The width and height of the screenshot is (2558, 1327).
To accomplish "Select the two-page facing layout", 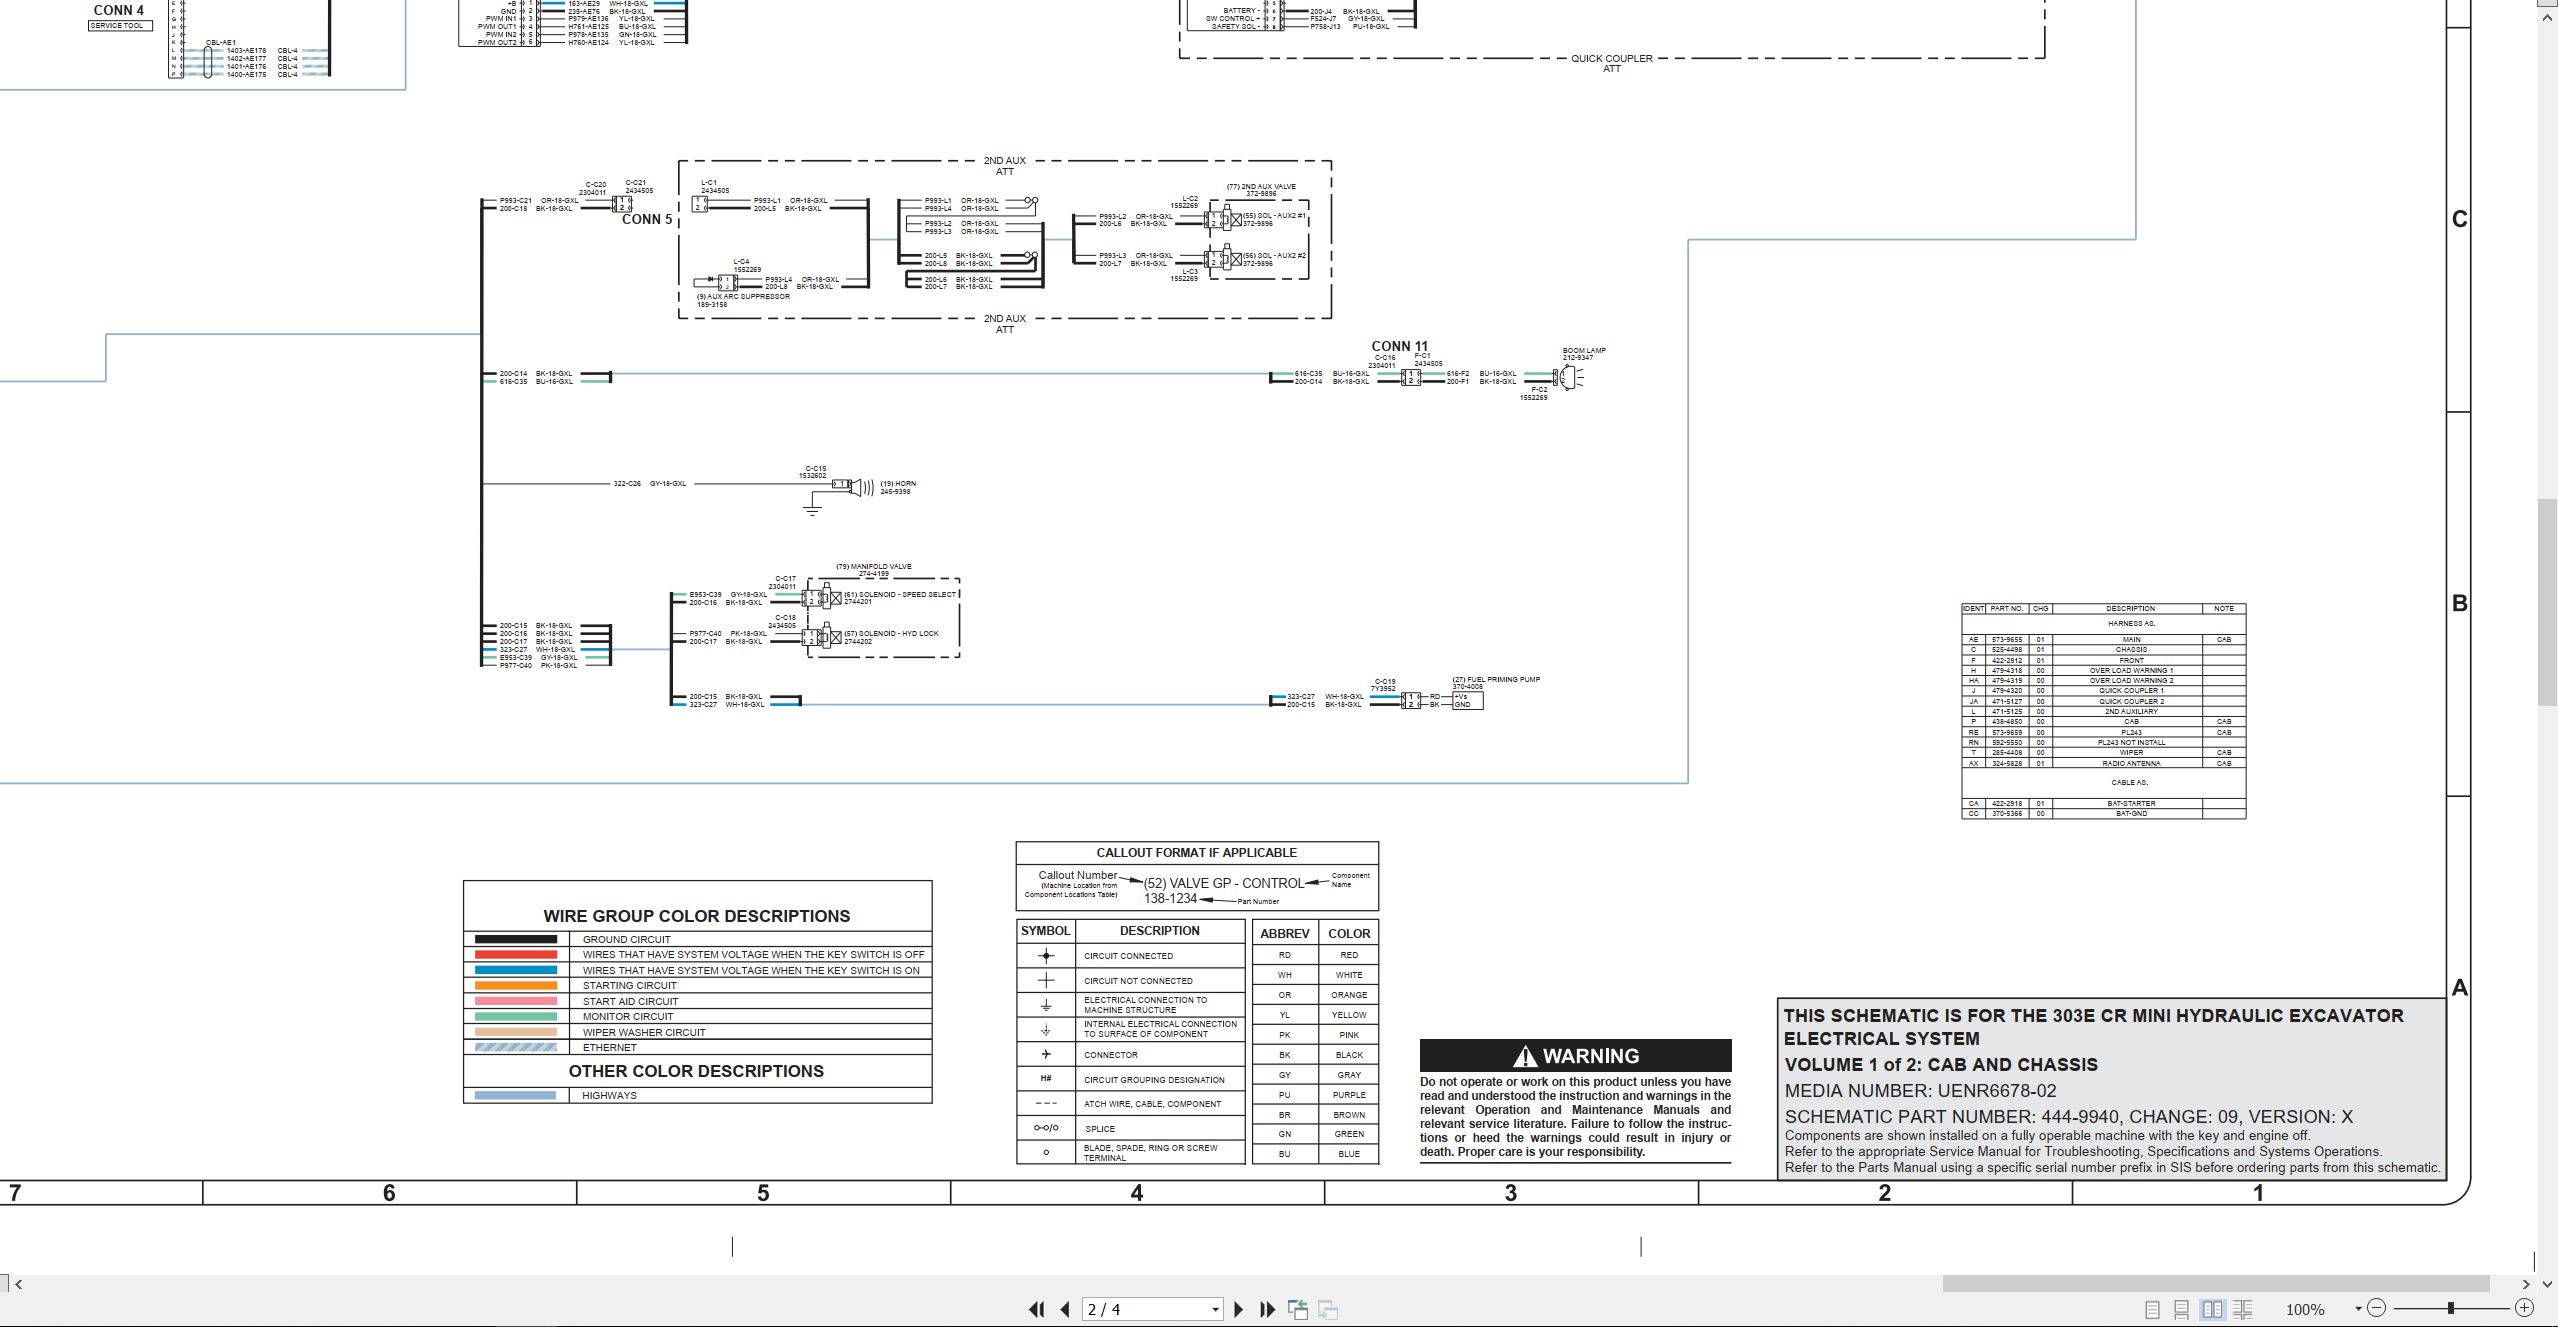I will pos(2212,1309).
